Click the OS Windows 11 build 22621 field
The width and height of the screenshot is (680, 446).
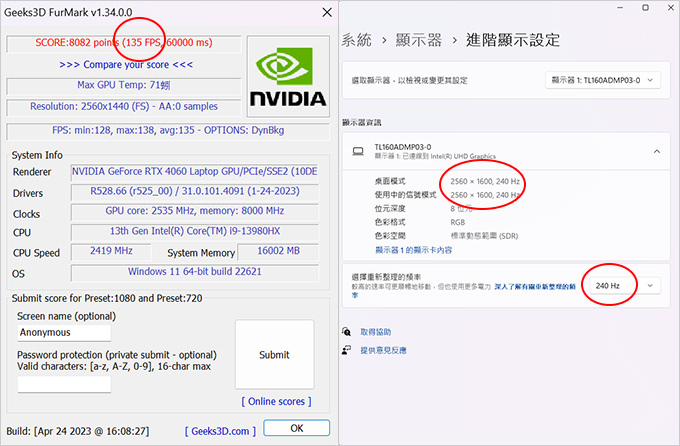[195, 272]
